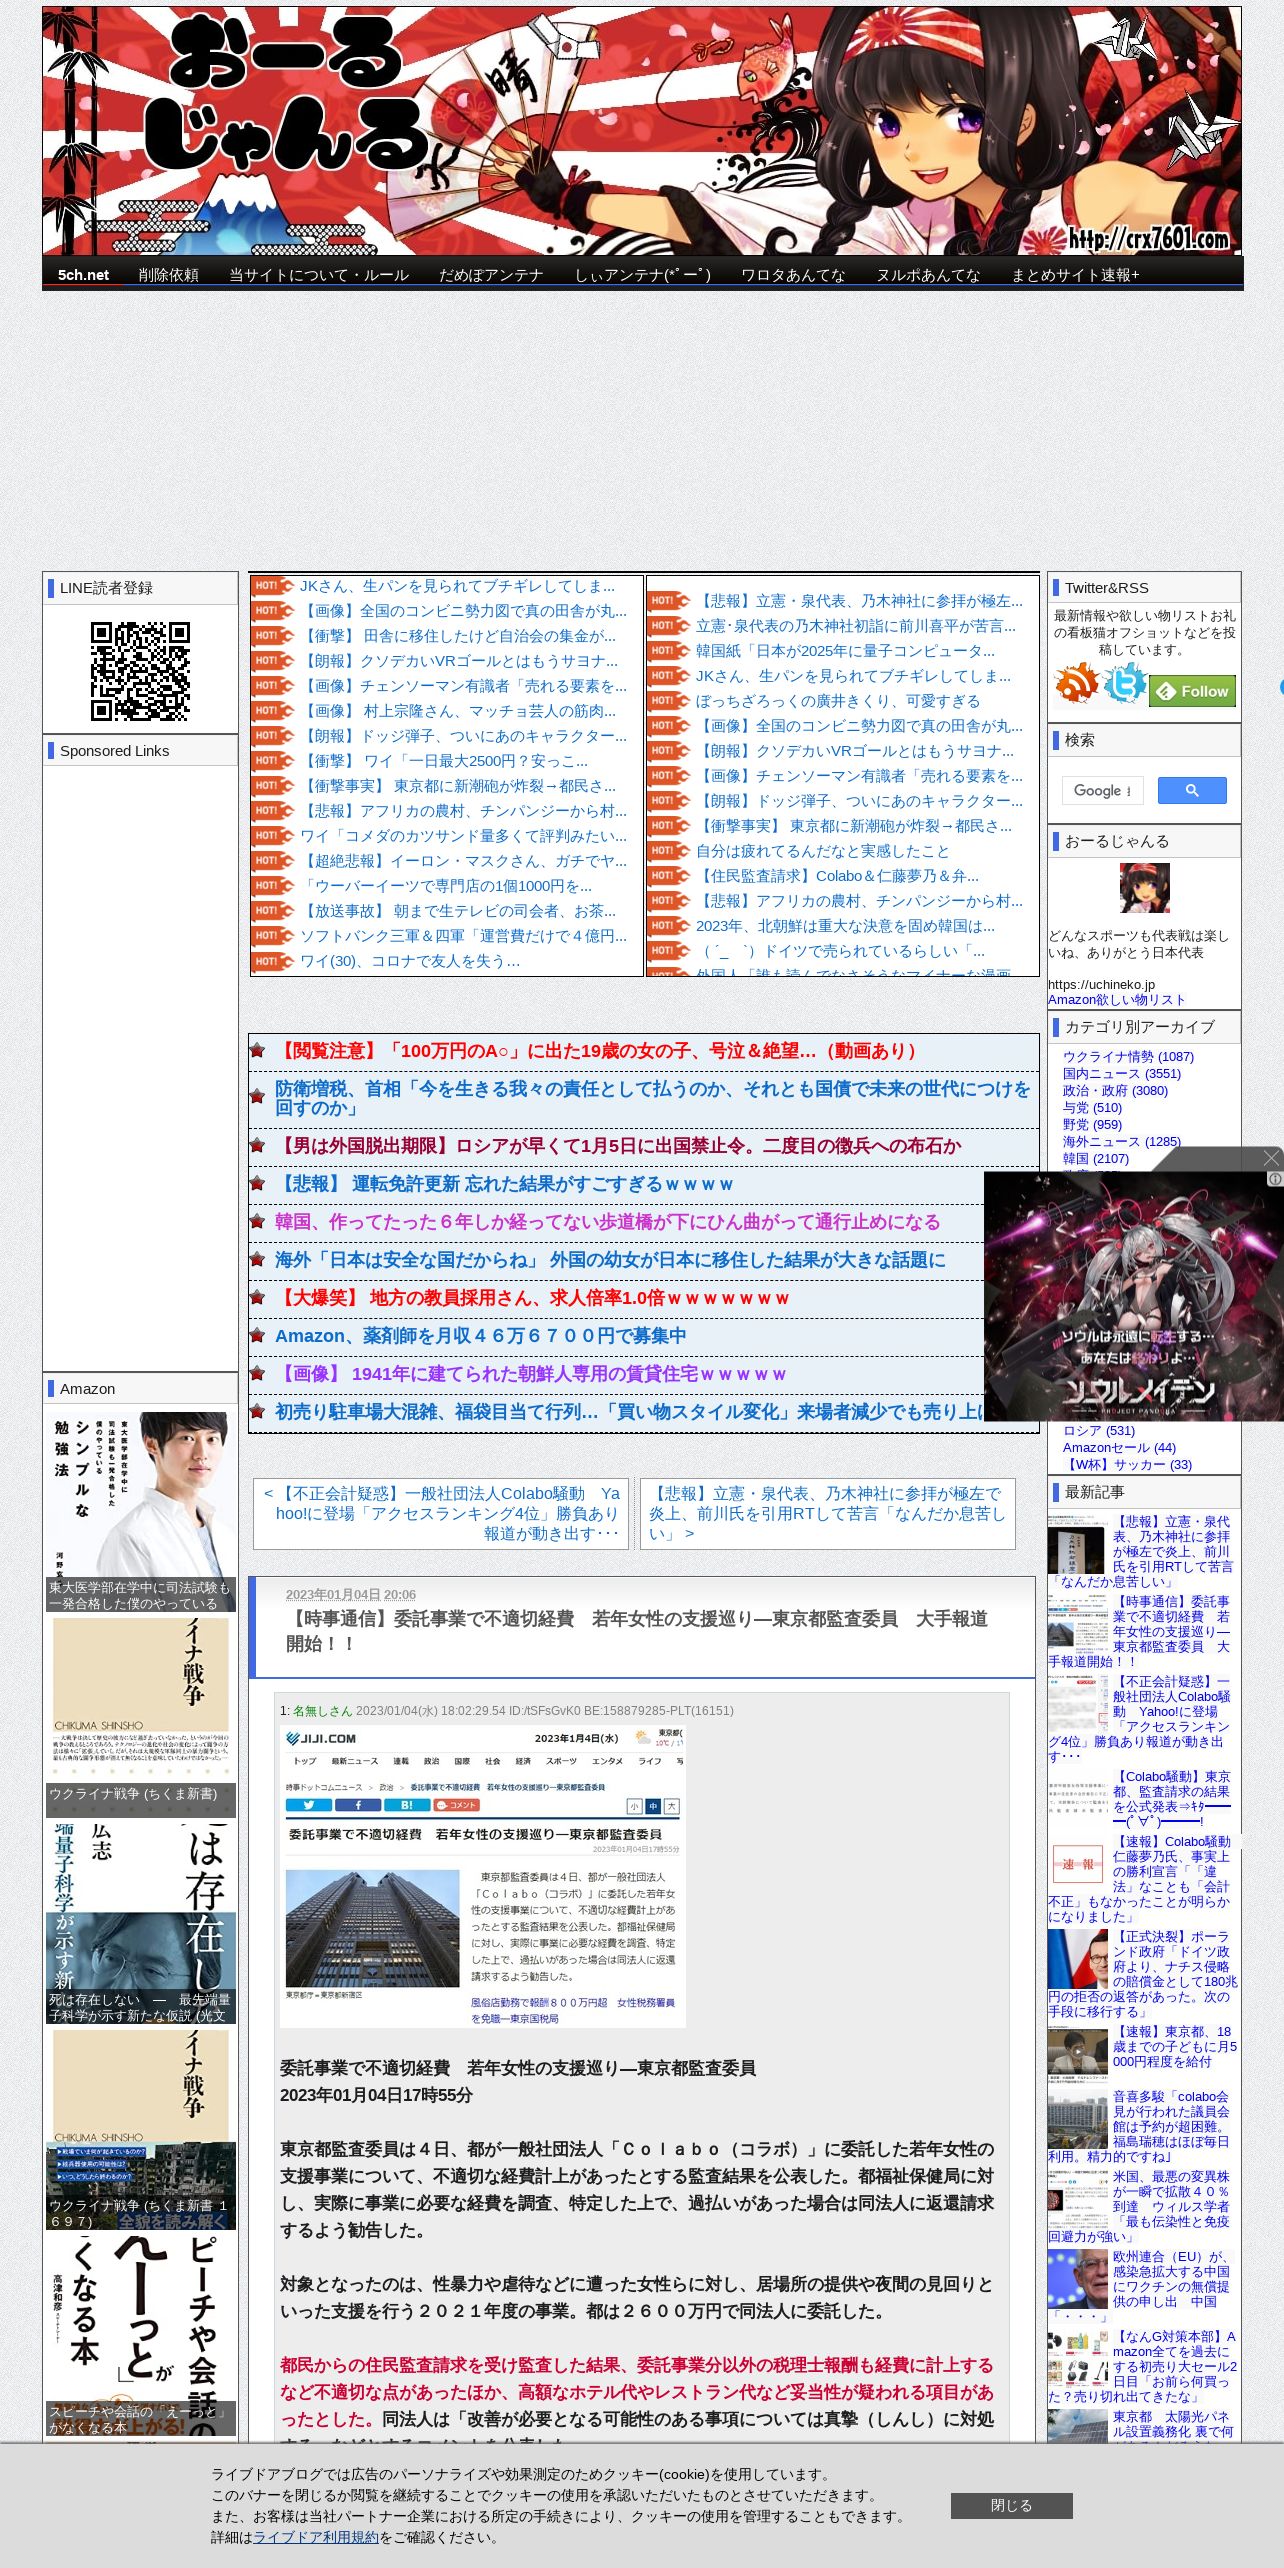The width and height of the screenshot is (1284, 2568).
Task: Open the ウクライナ情勢 (1087) category
Action: point(1128,1056)
